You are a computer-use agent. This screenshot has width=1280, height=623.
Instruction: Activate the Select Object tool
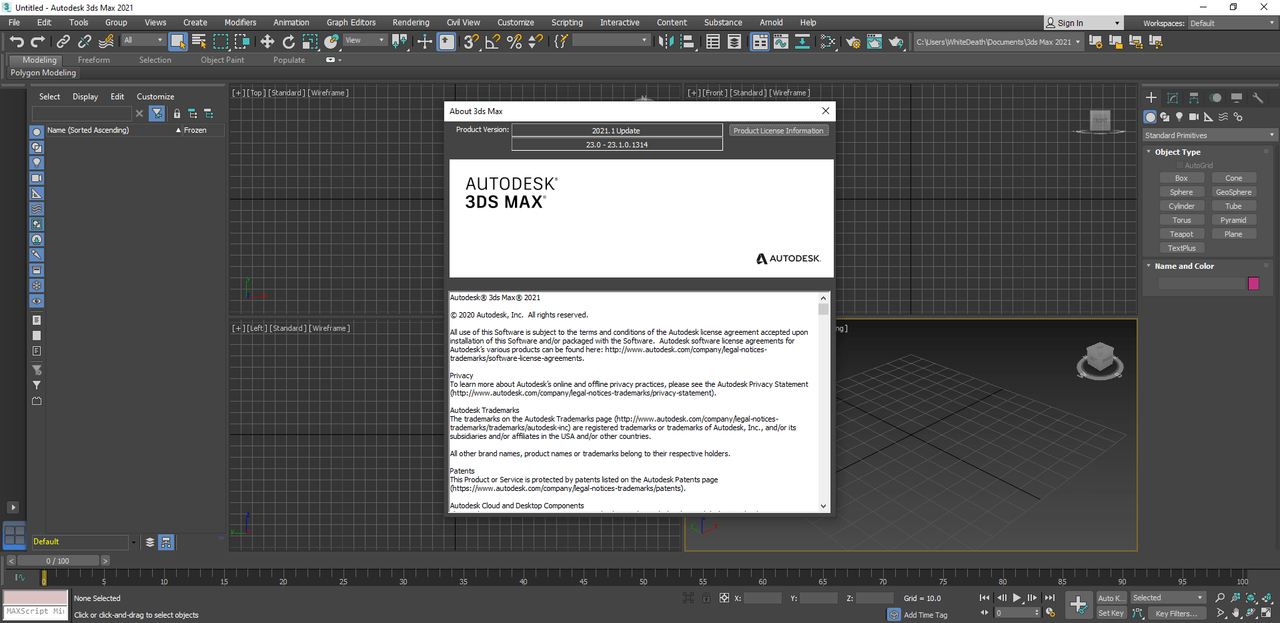point(178,41)
